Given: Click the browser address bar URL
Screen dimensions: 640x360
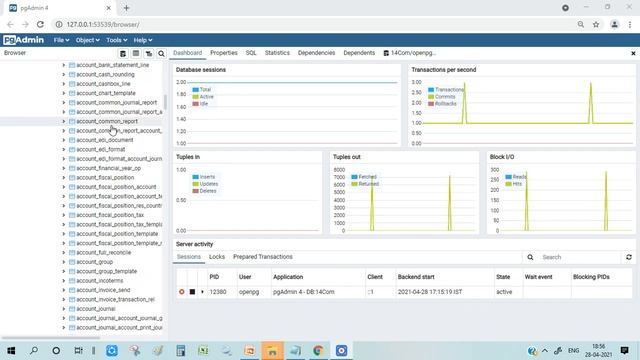Looking at the screenshot, I should tap(103, 24).
